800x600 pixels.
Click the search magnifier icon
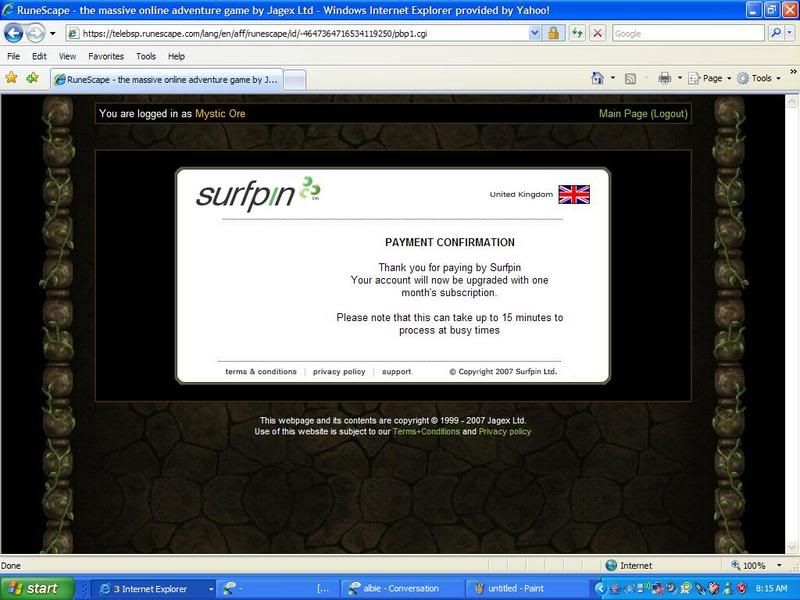pos(776,33)
